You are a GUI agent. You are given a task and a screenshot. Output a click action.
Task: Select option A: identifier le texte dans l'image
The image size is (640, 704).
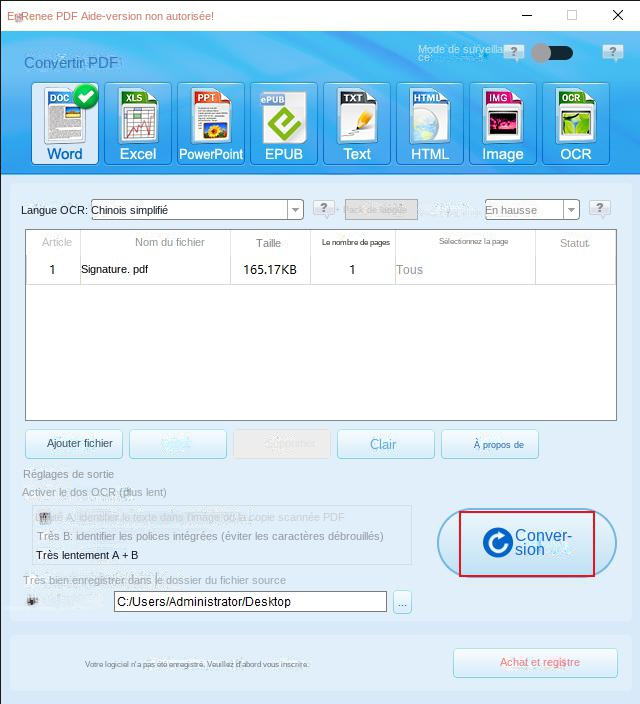pos(190,517)
